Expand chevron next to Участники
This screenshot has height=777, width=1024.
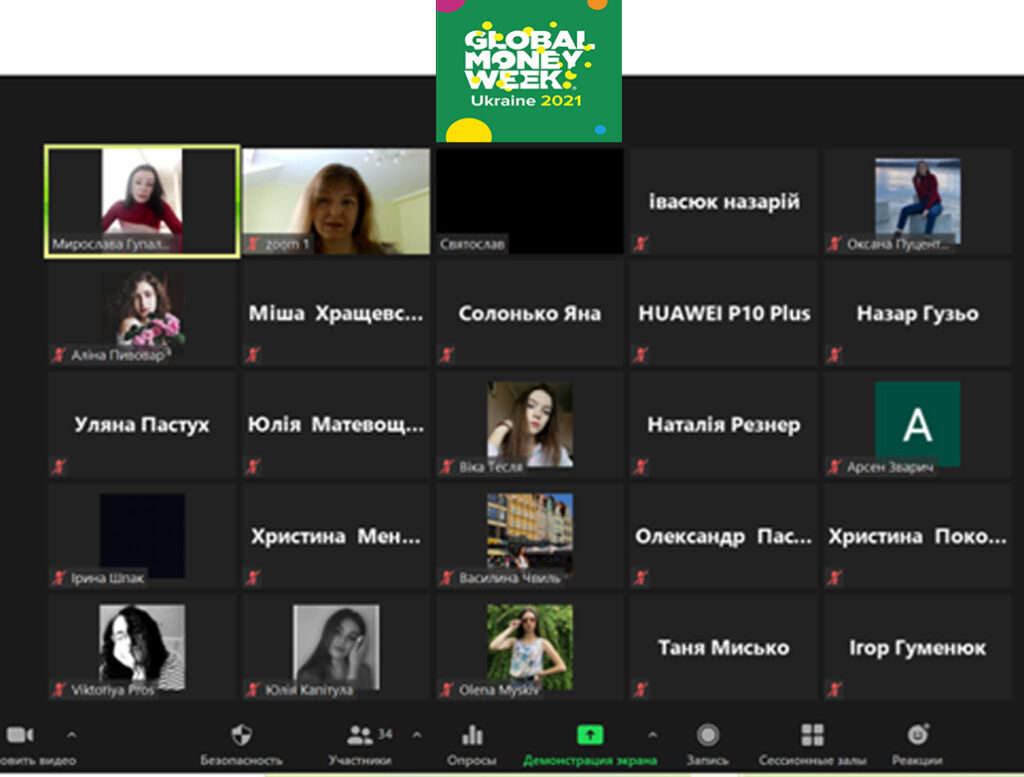(417, 735)
